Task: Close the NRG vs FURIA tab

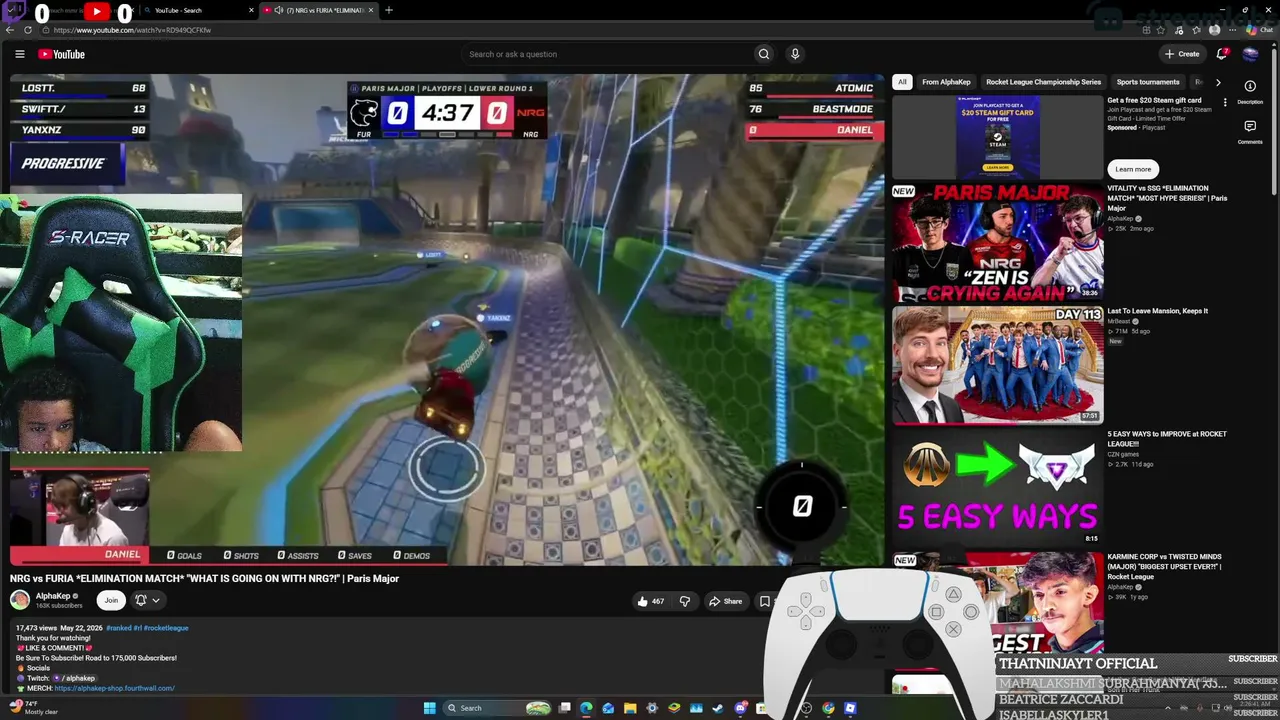Action: click(x=371, y=10)
